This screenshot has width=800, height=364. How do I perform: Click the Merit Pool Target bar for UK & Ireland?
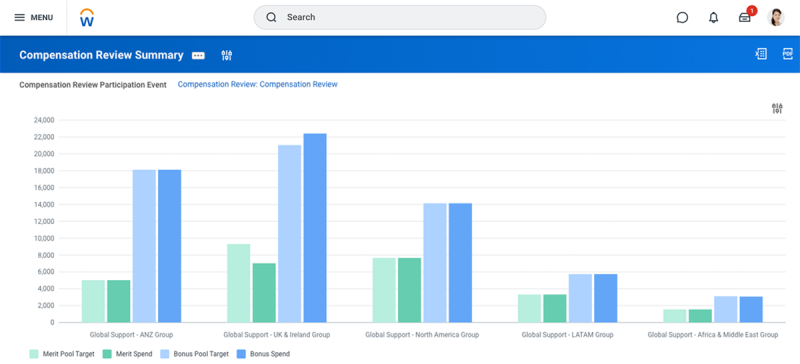click(x=239, y=283)
